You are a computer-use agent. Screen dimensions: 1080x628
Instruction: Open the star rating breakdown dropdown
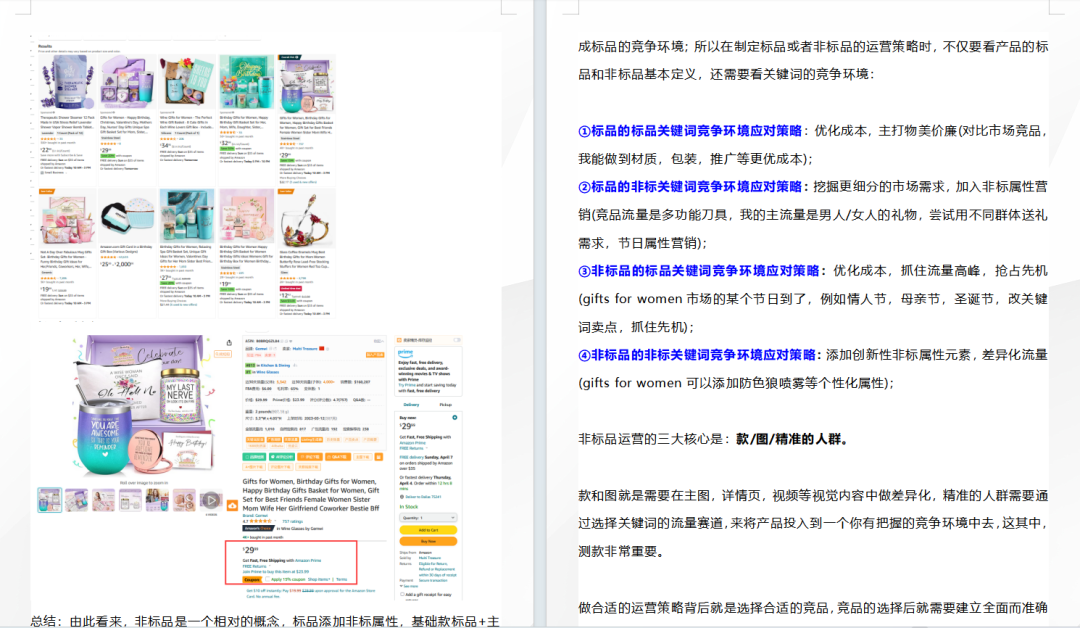(275, 521)
